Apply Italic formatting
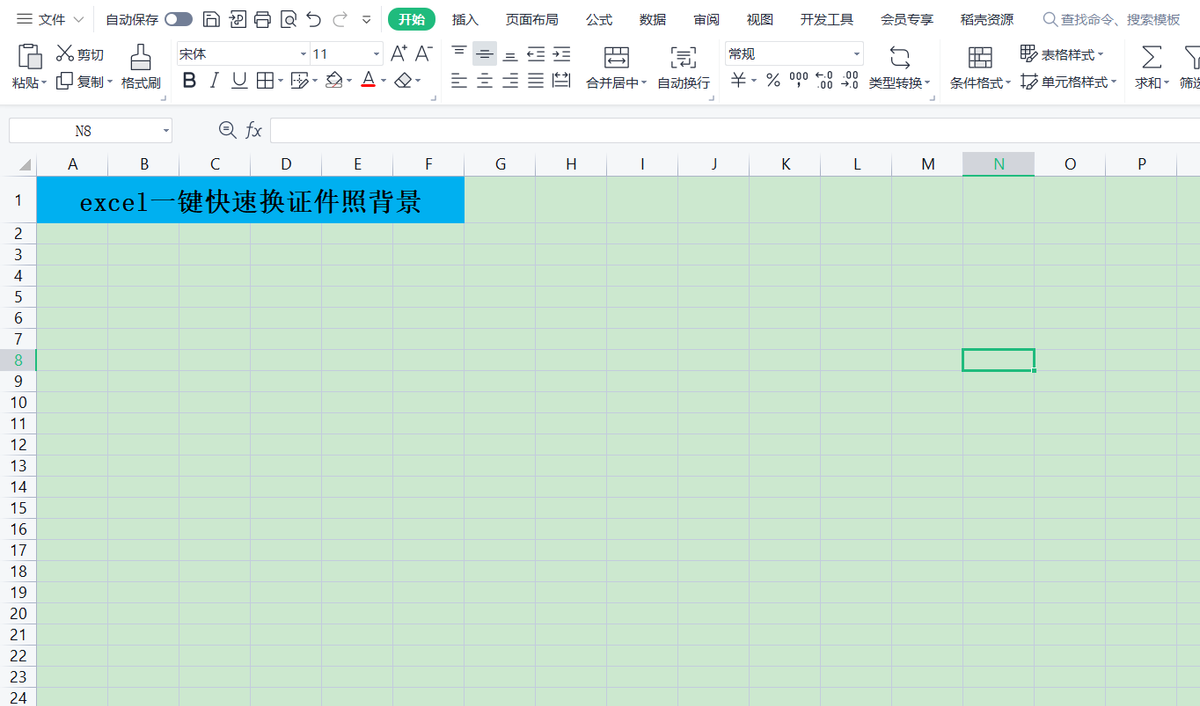 point(213,81)
